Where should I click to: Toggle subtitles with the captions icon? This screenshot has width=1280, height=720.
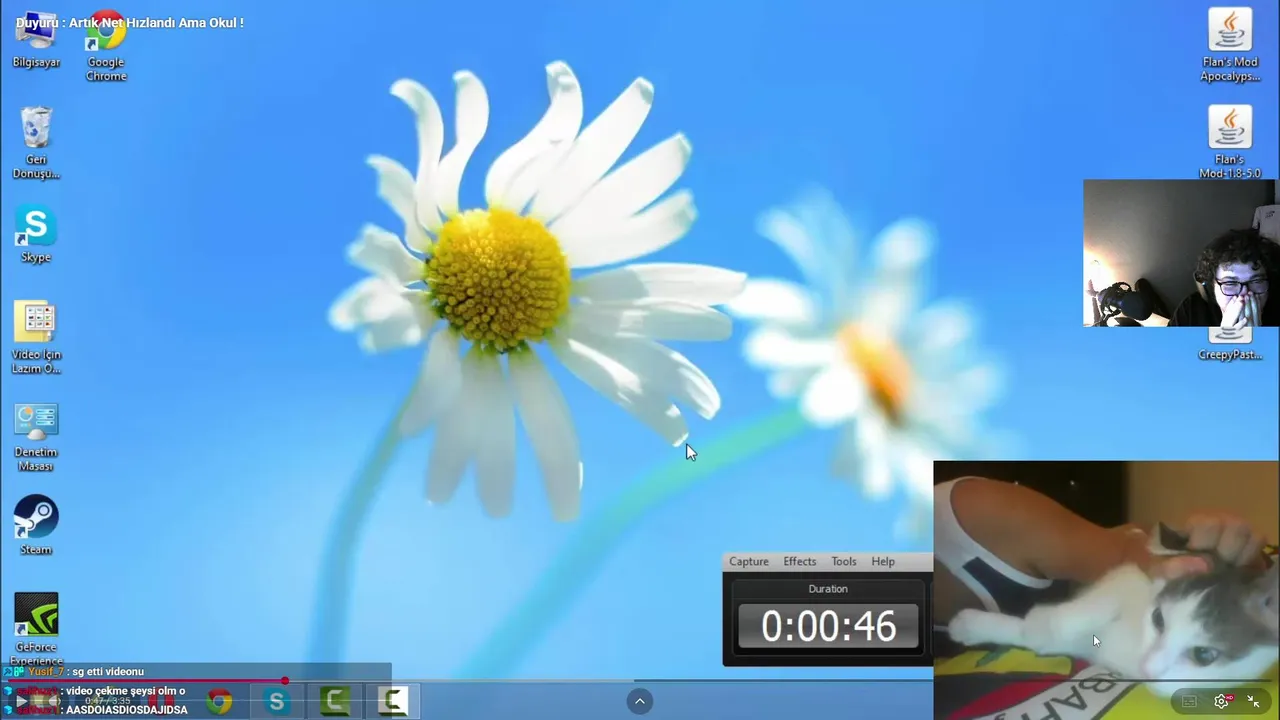point(1189,701)
